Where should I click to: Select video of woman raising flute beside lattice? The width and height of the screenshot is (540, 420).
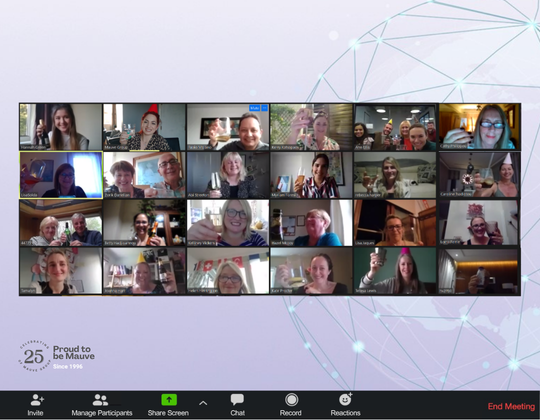click(x=312, y=127)
